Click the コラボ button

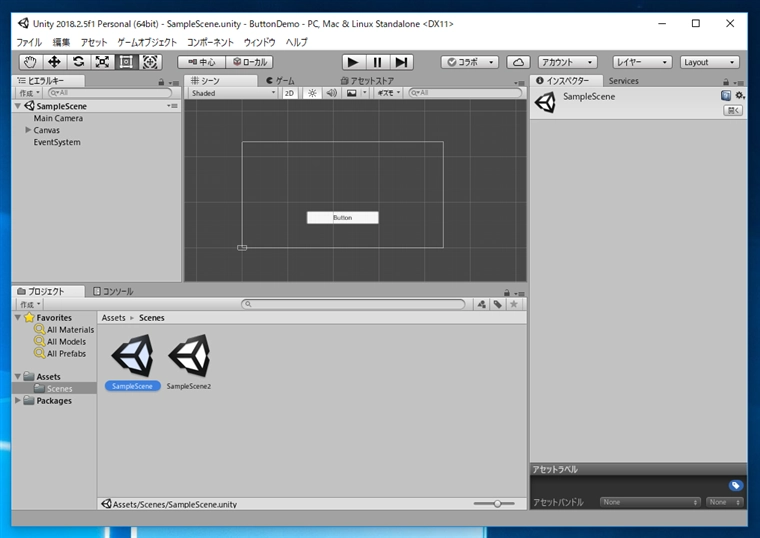(x=469, y=62)
